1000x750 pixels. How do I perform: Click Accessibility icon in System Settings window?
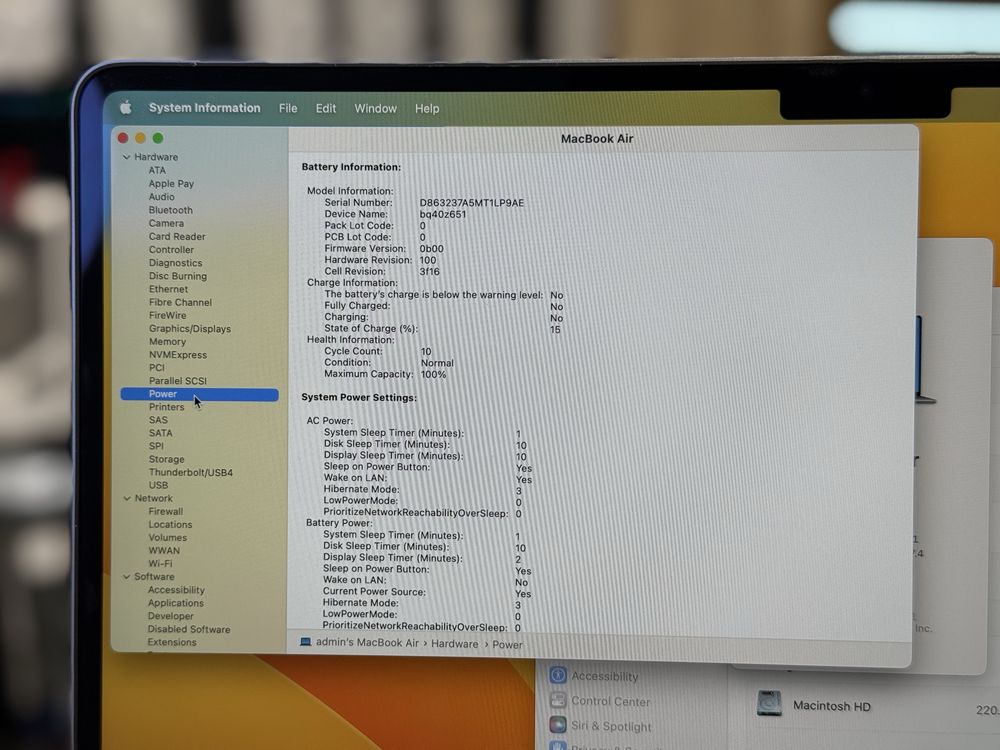click(x=558, y=675)
